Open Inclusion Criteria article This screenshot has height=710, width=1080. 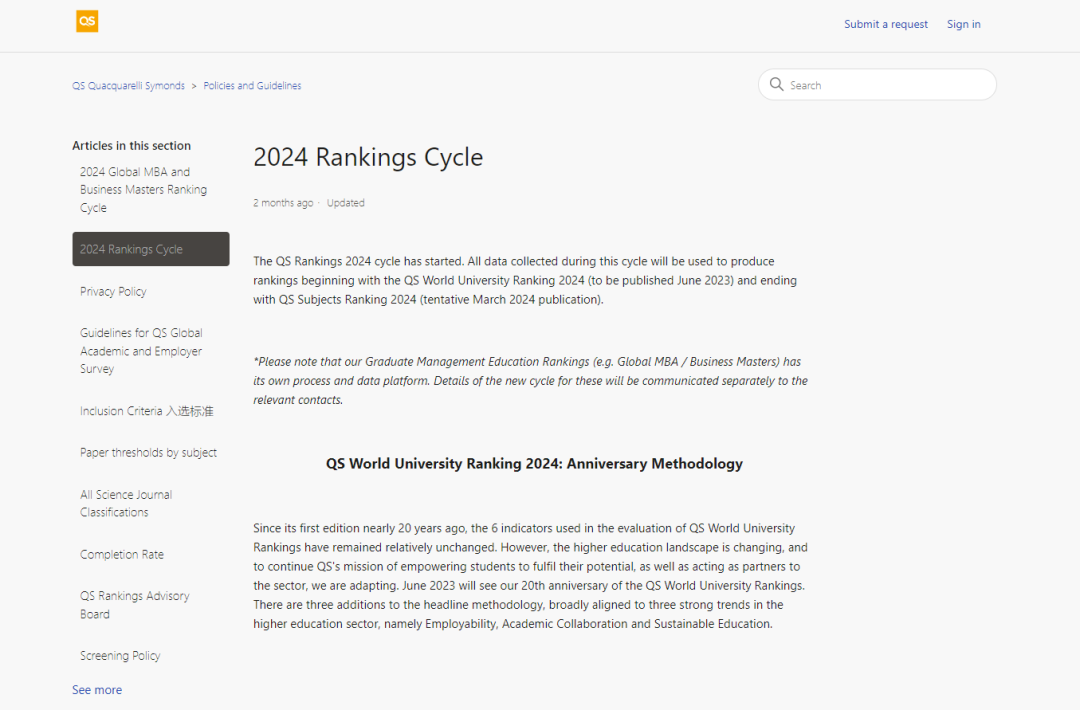coord(147,411)
